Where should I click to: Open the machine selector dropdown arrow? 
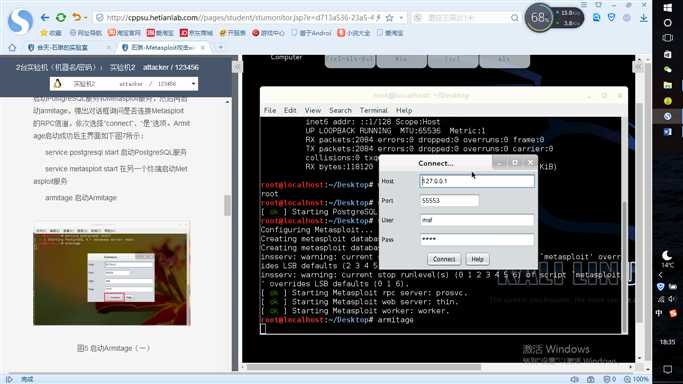pos(193,84)
